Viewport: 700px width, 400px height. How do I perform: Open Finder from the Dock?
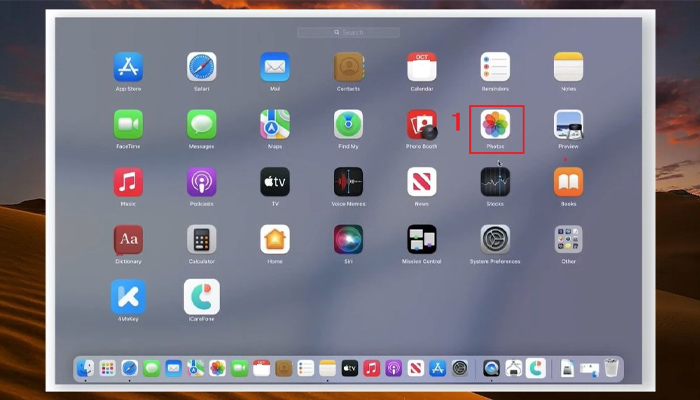tap(85, 368)
